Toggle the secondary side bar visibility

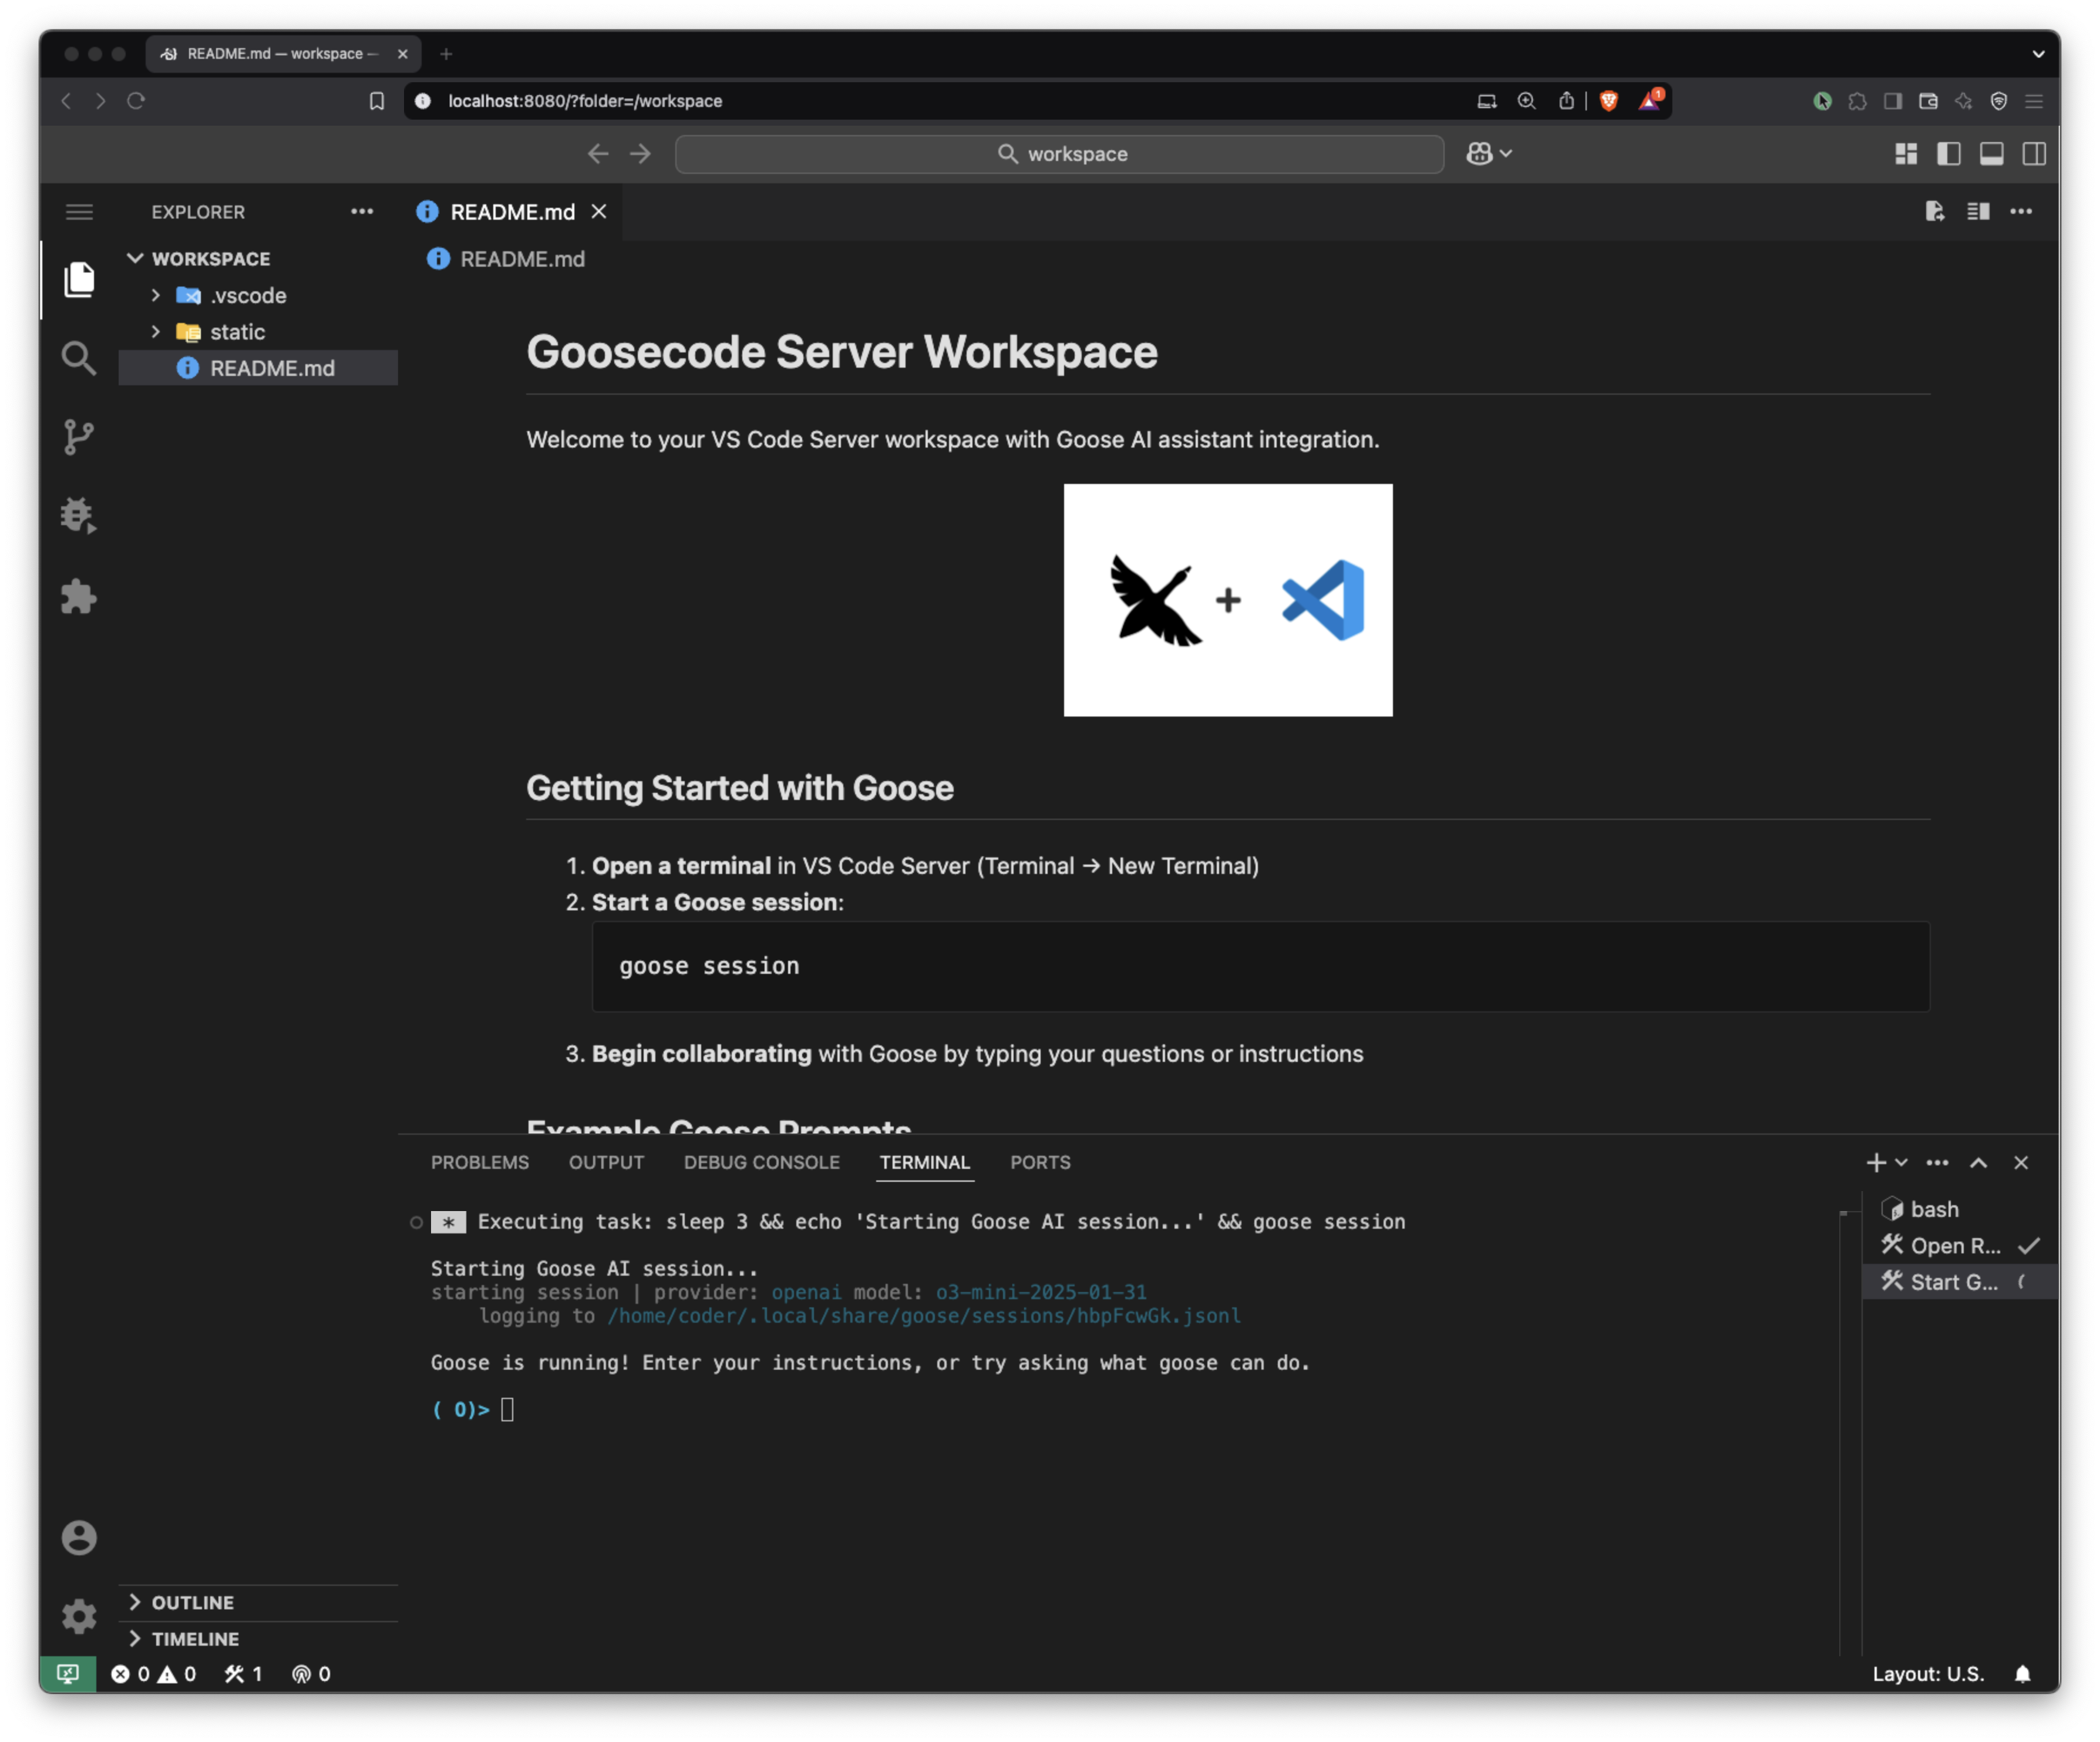(2033, 154)
